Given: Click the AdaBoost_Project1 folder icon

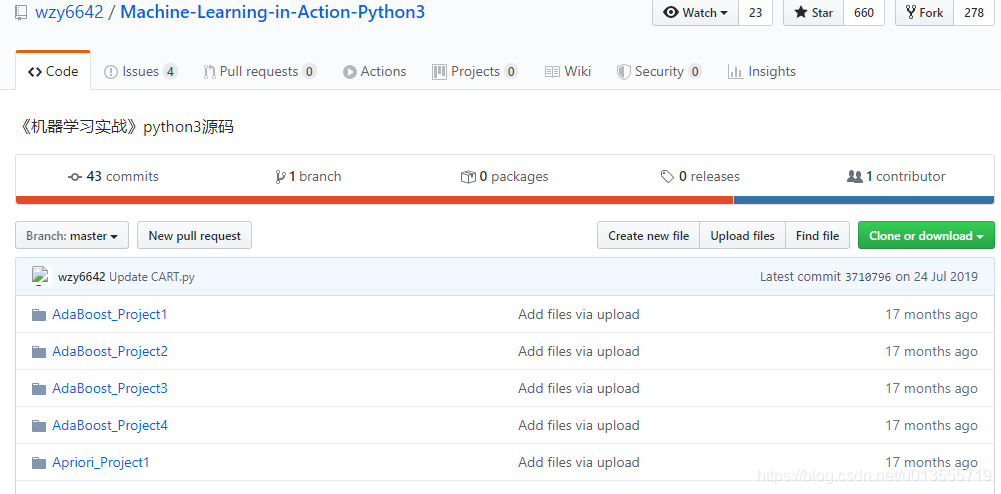Looking at the screenshot, I should click(x=39, y=314).
